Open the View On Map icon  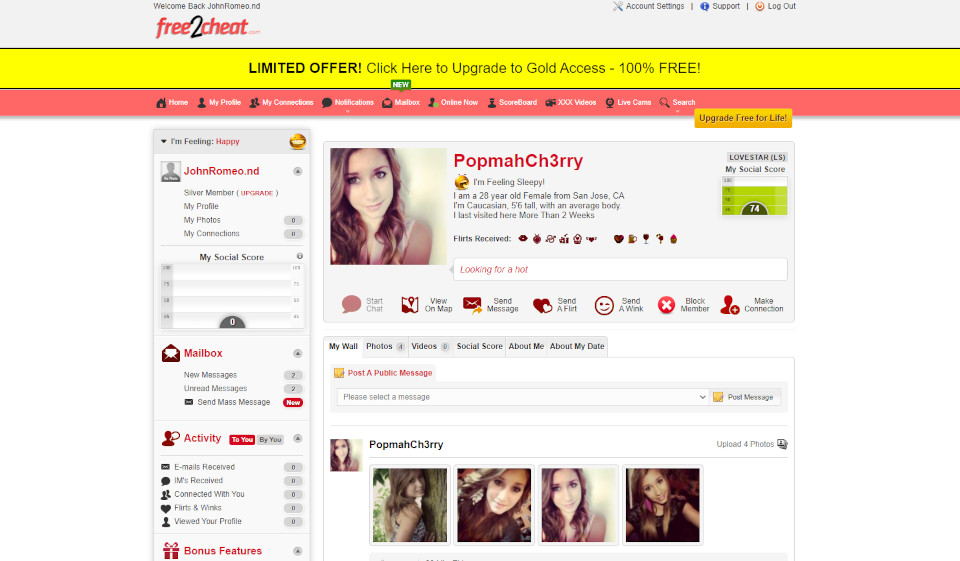410,305
